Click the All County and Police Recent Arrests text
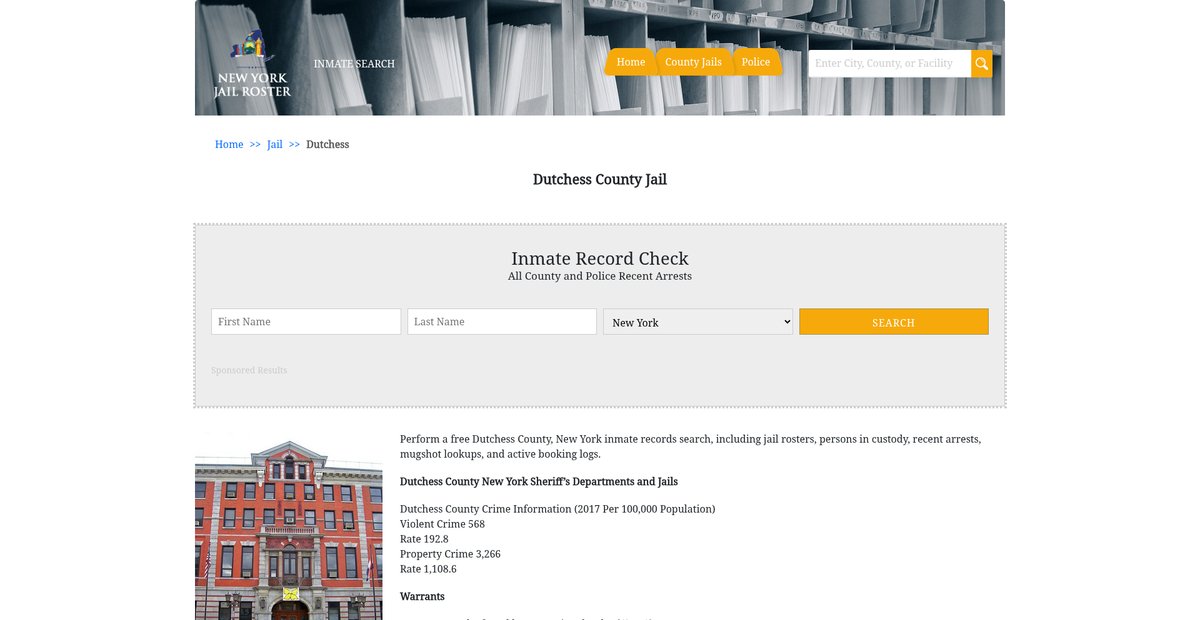 pyautogui.click(x=600, y=276)
